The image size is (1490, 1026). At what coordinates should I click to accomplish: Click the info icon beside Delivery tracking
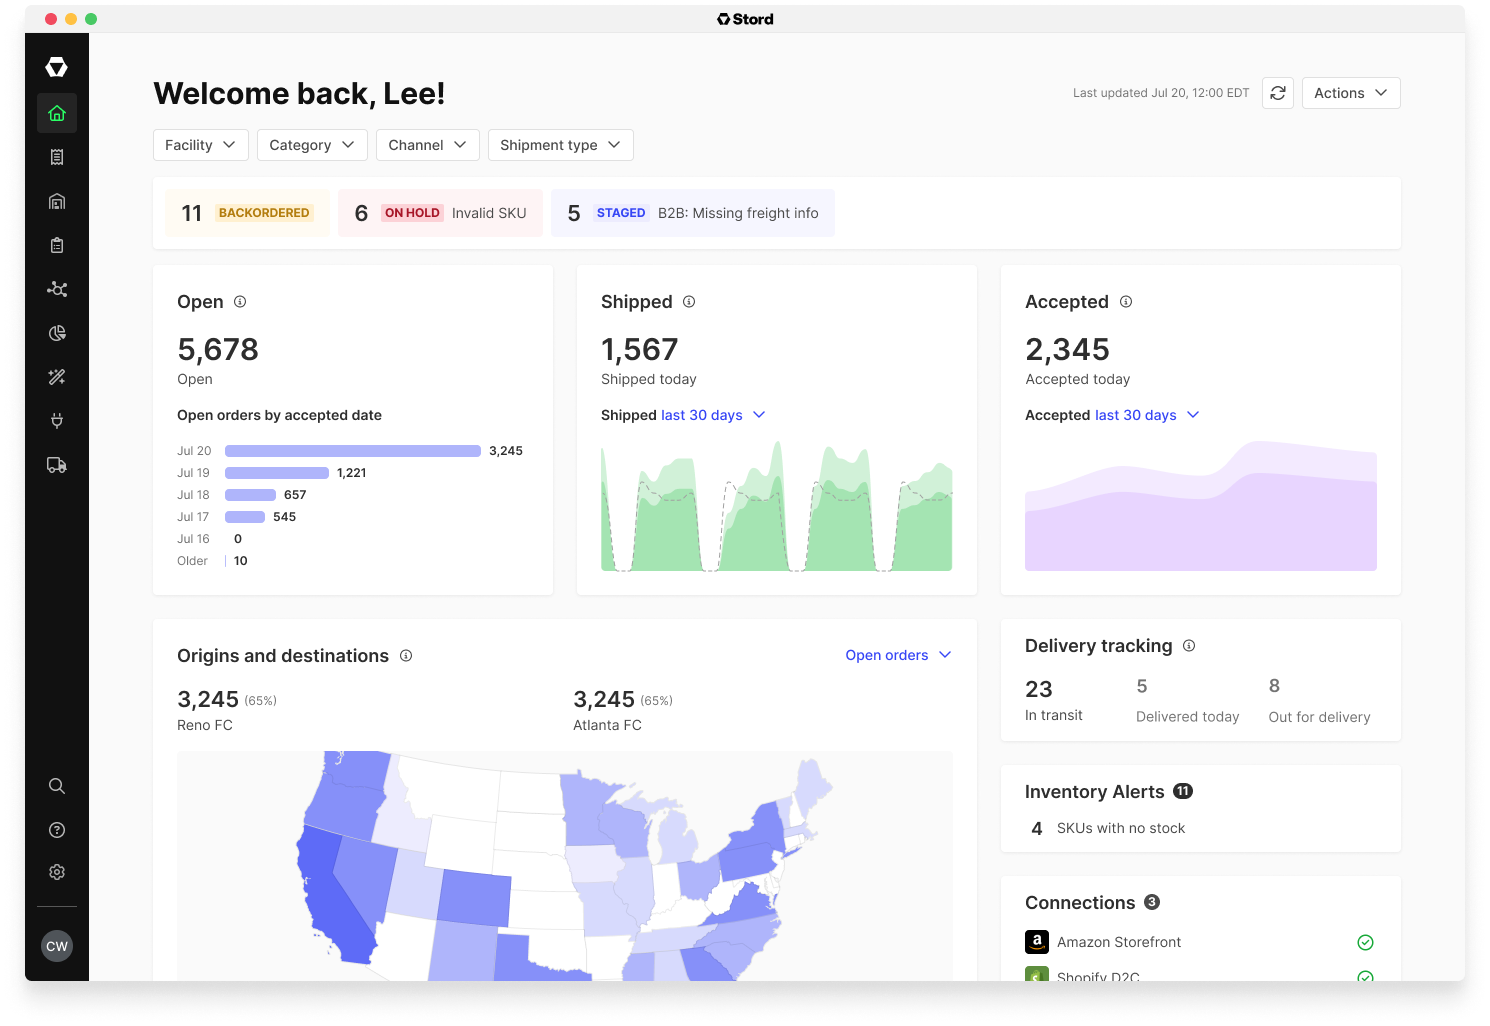point(1189,646)
